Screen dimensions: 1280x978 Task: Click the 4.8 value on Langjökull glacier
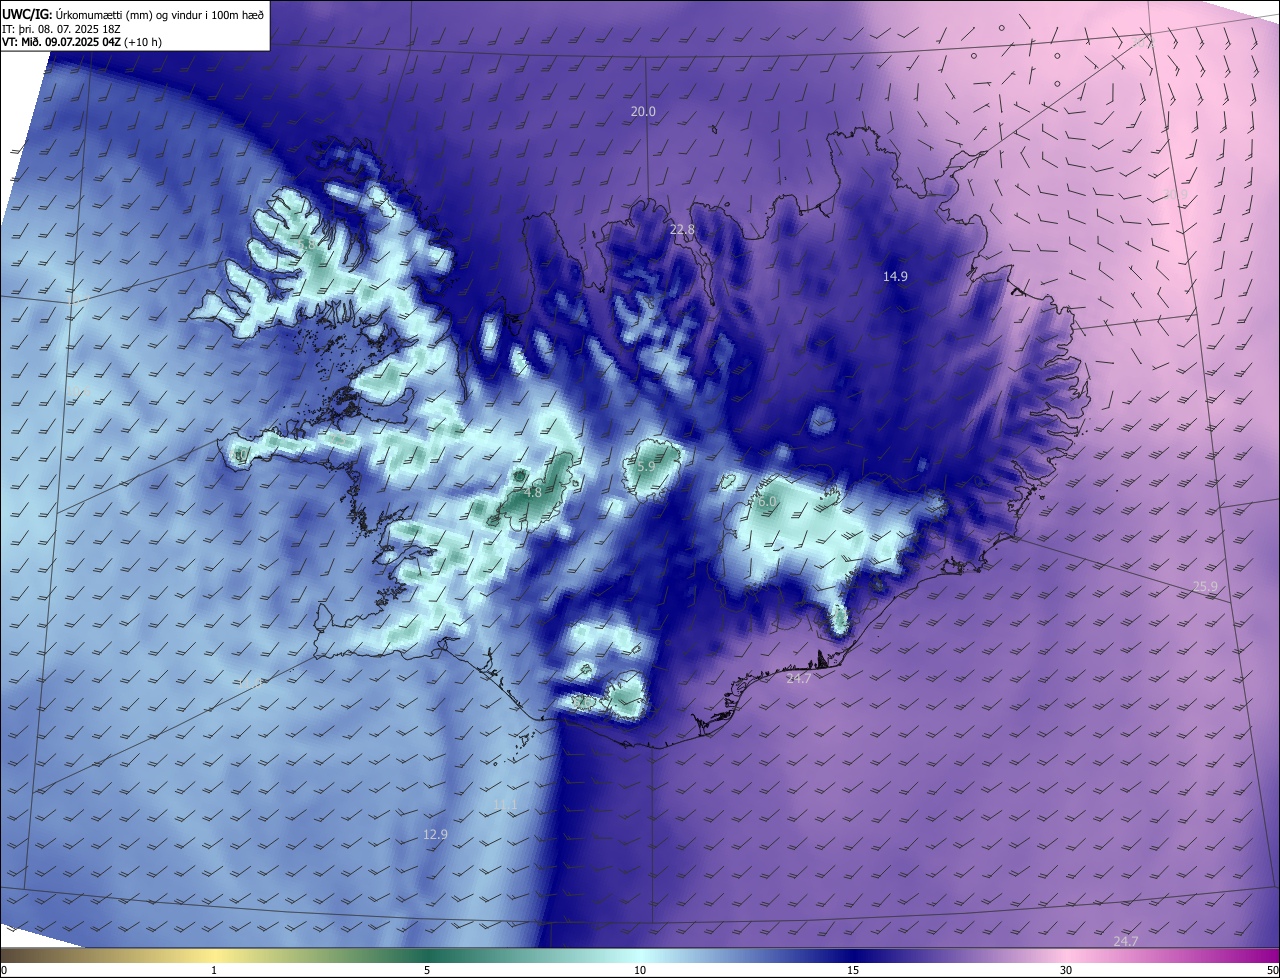pos(532,492)
